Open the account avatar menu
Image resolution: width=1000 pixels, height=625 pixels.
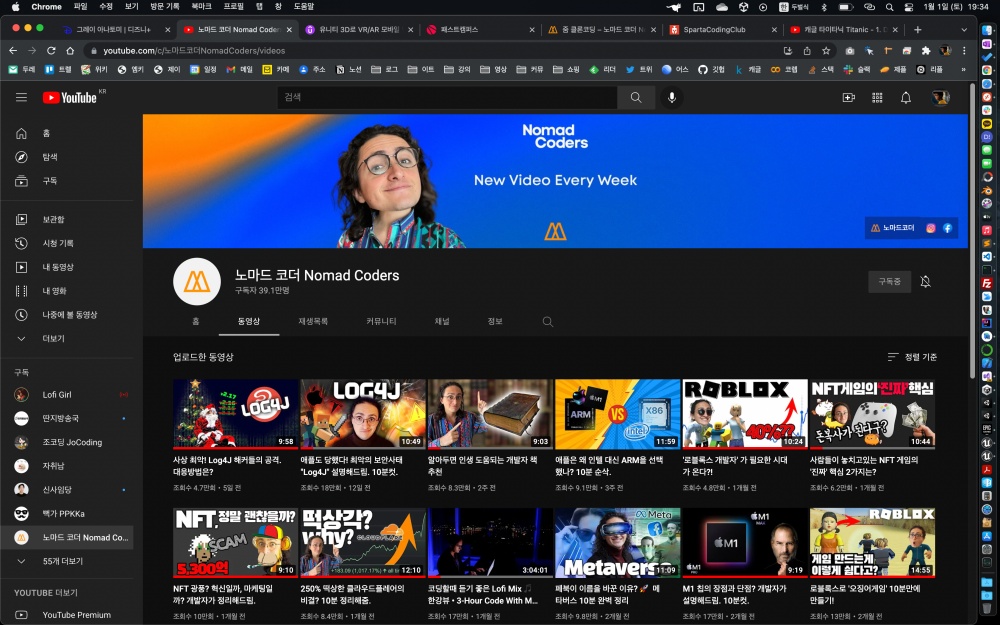click(x=940, y=98)
